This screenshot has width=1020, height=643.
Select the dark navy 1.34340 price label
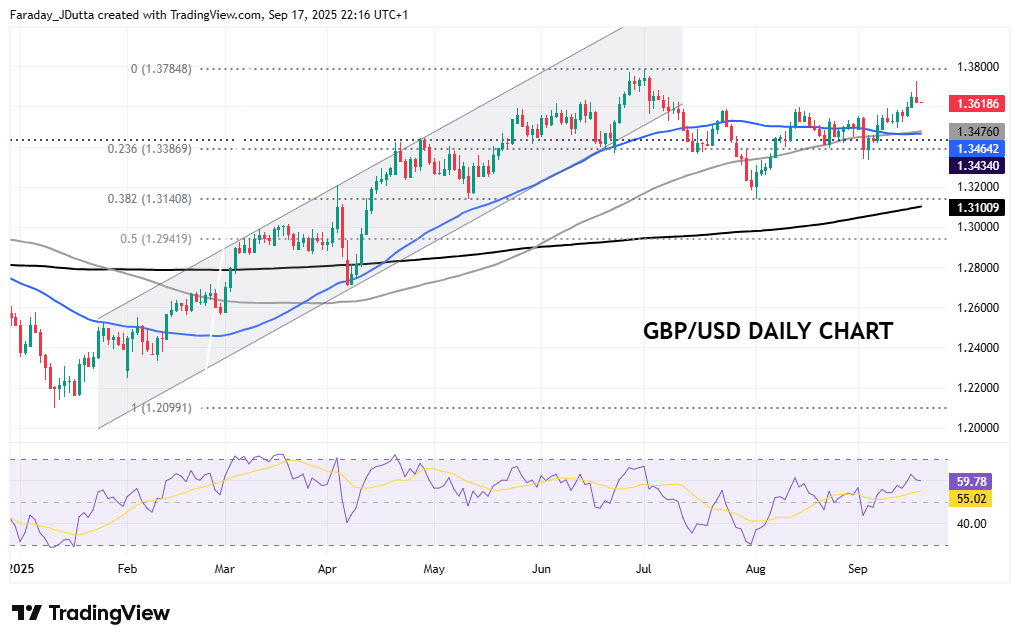tap(974, 165)
